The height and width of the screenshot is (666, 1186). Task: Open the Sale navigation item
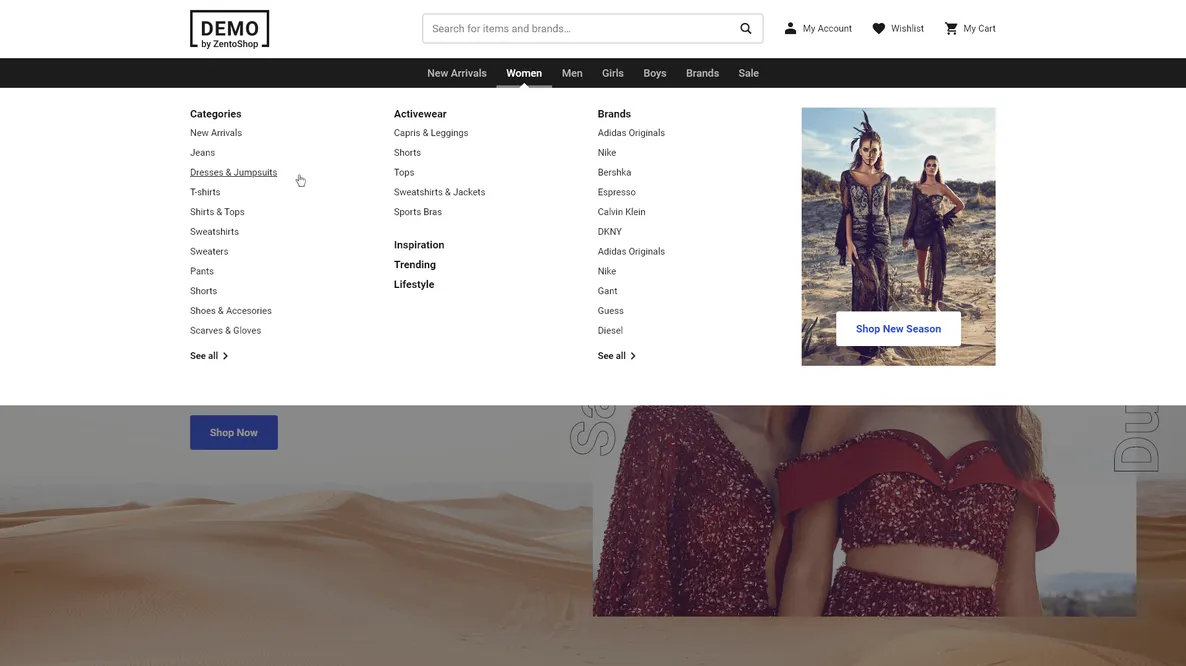pyautogui.click(x=748, y=73)
